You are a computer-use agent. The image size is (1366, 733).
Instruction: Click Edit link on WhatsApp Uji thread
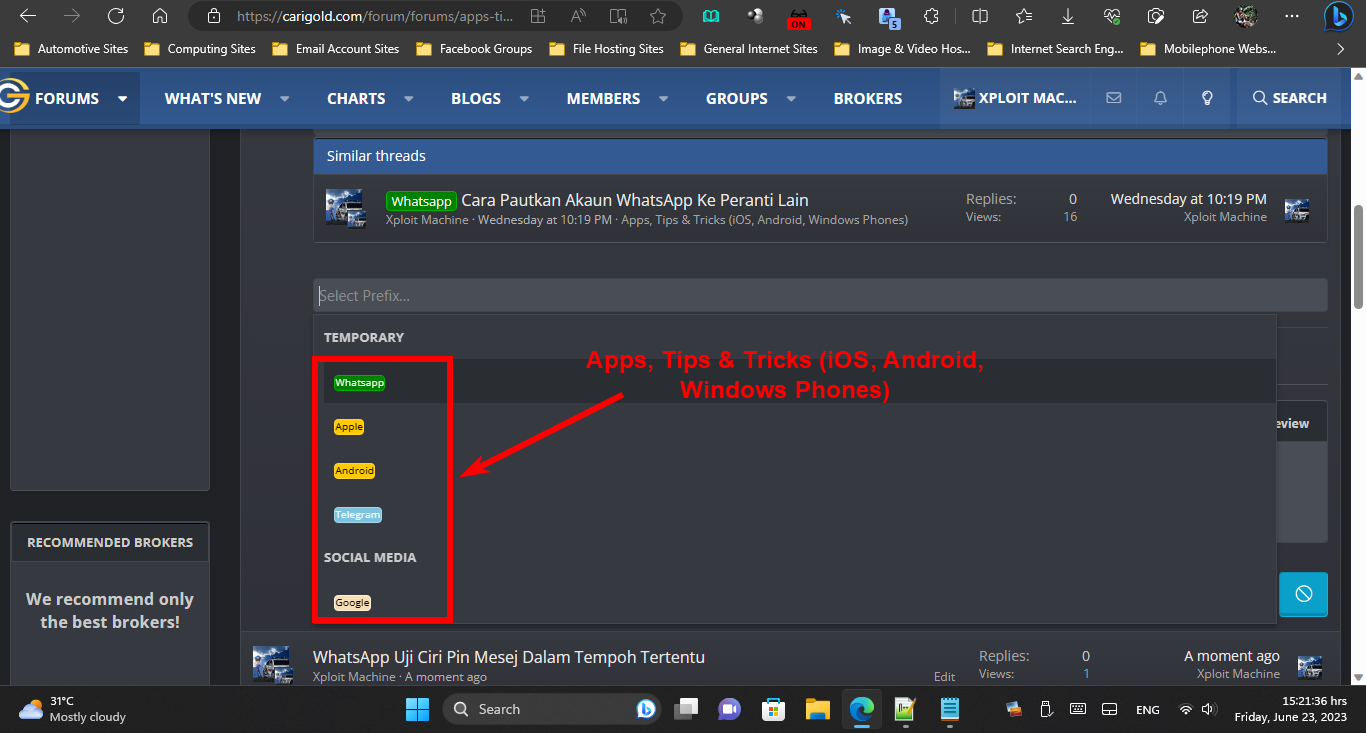(x=945, y=677)
